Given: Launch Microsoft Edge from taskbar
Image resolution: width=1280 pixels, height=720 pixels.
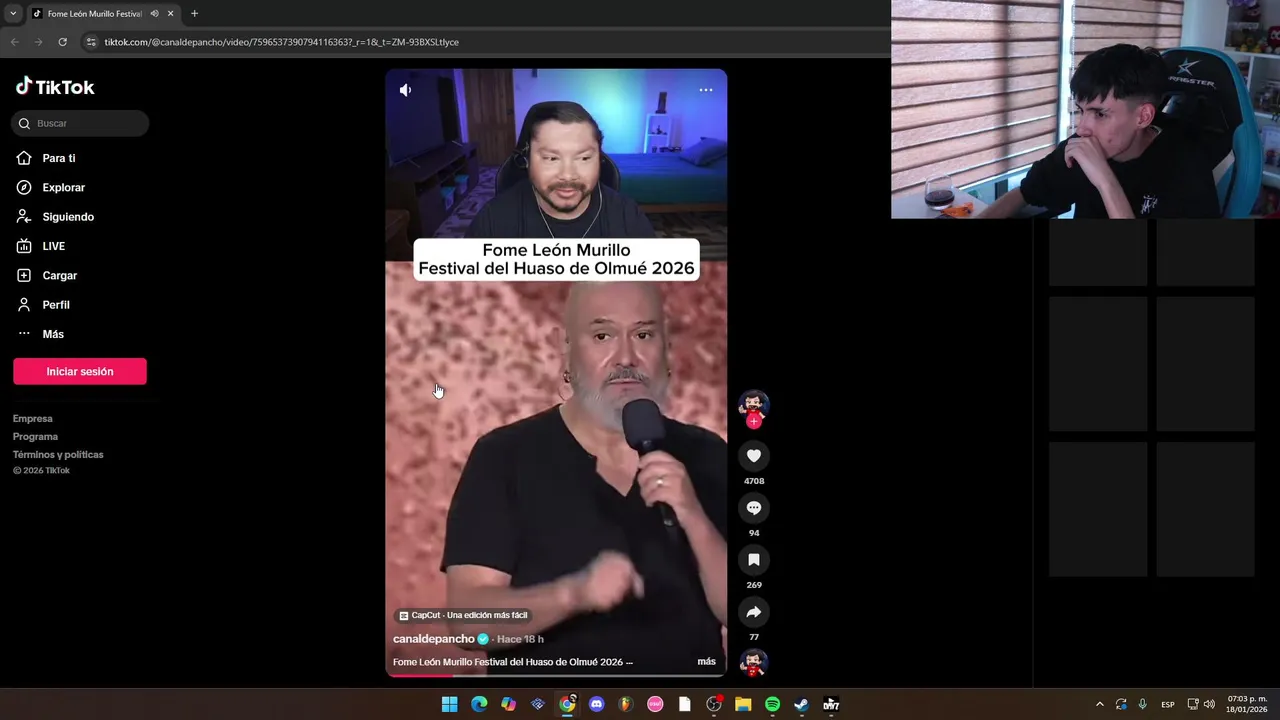Looking at the screenshot, I should click(x=479, y=704).
